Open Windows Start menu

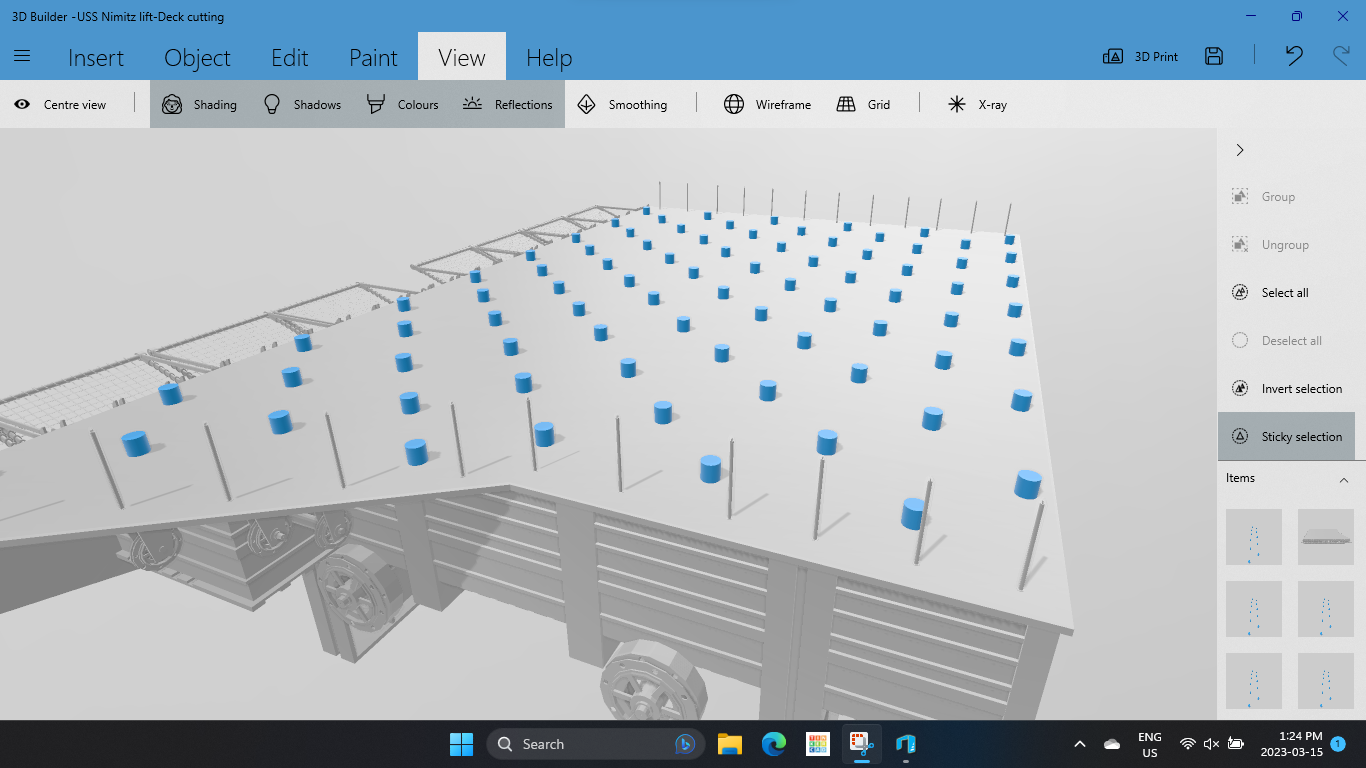click(461, 744)
